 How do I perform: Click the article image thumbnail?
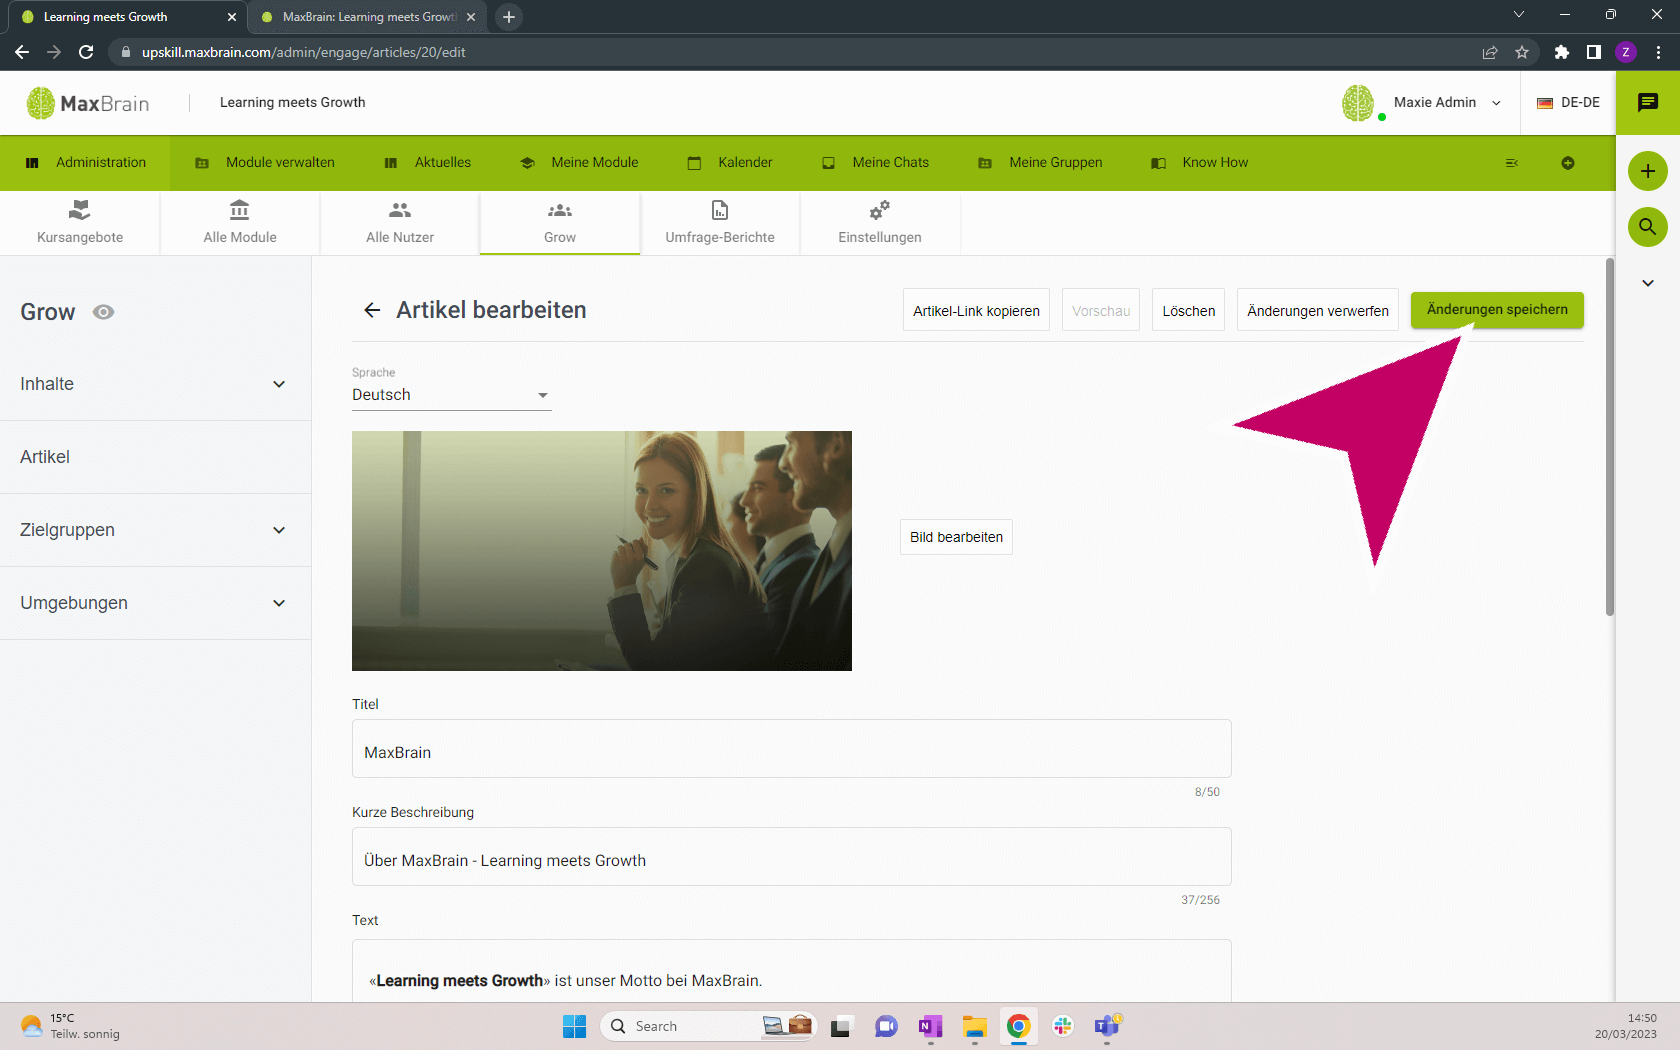click(x=602, y=551)
